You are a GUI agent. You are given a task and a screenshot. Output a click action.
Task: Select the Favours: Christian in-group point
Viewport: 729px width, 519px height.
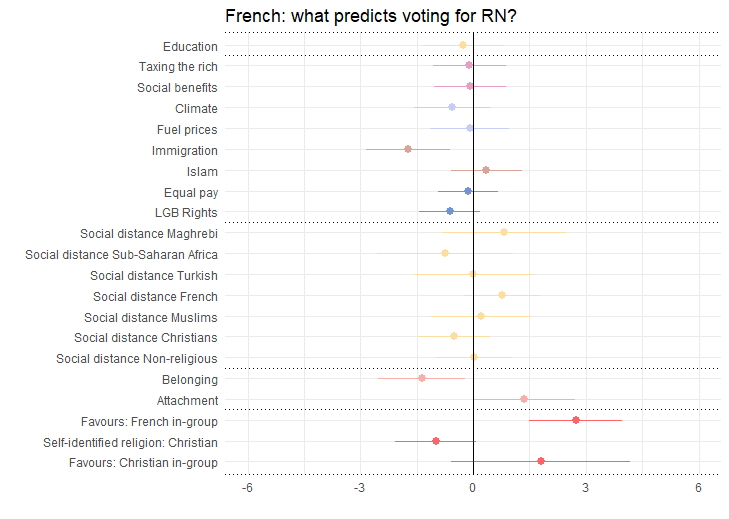pos(541,461)
